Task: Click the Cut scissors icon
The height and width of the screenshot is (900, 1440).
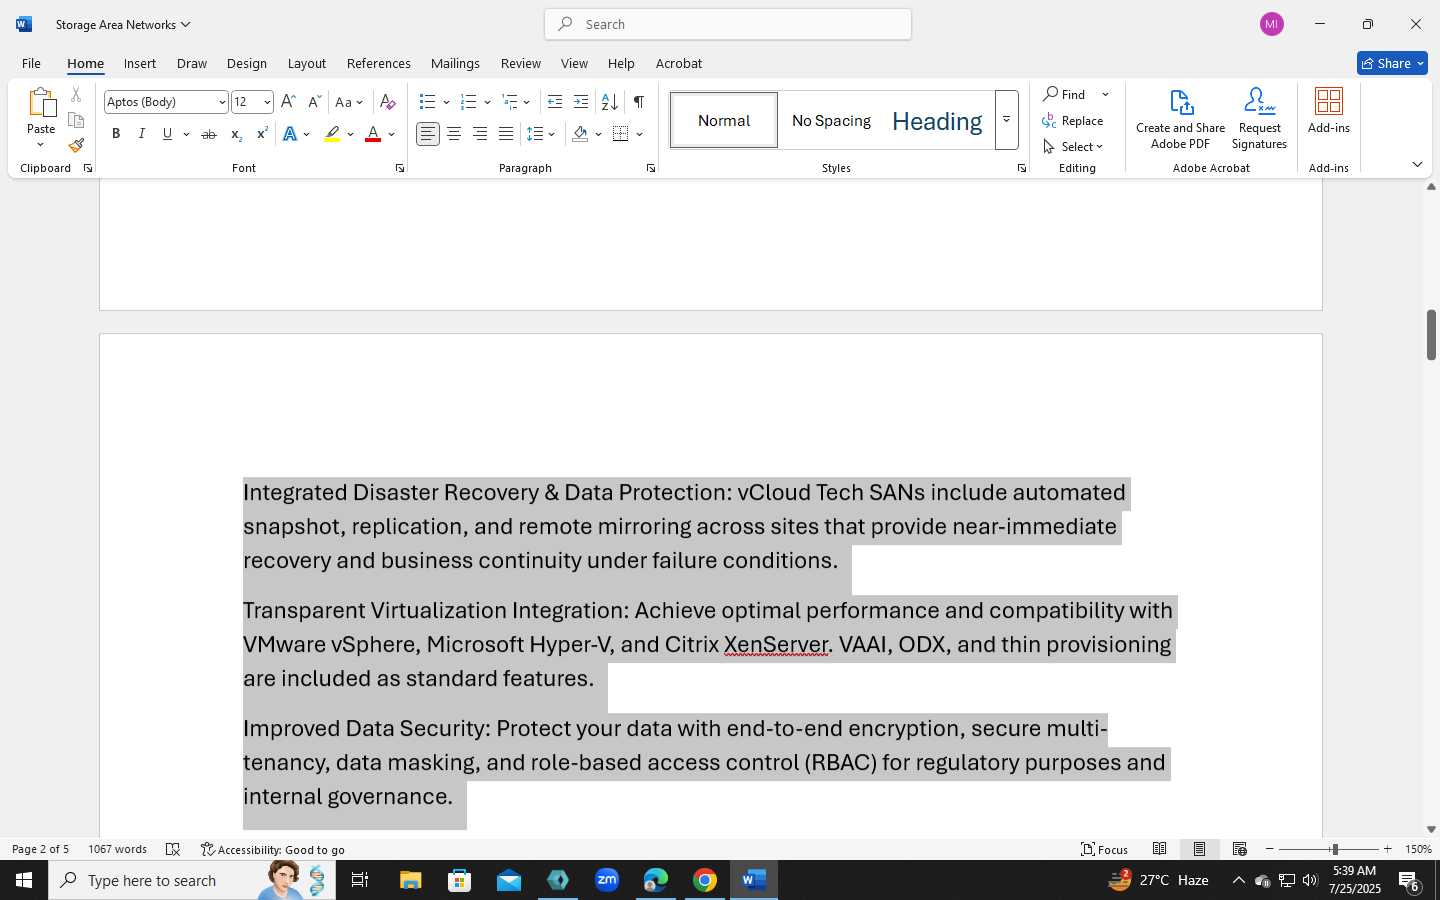Action: (x=76, y=95)
